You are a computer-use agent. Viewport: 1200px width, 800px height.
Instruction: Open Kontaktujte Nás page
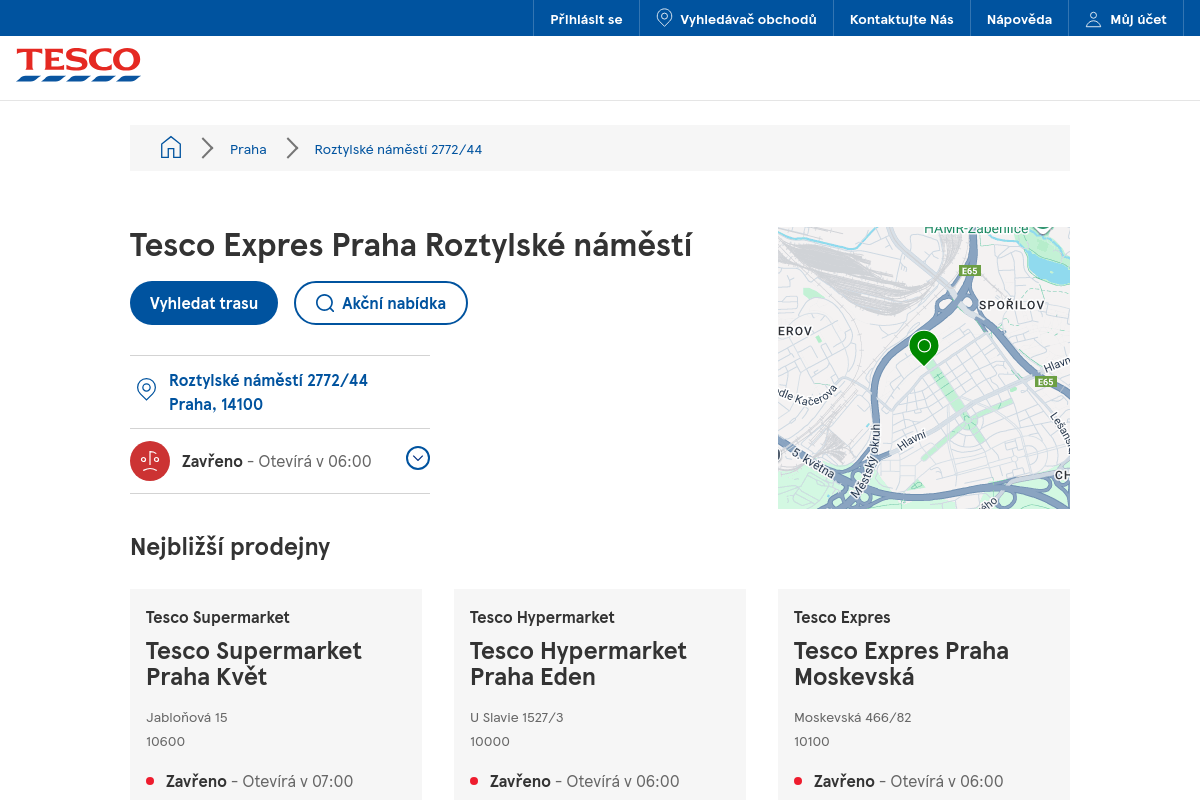pyautogui.click(x=902, y=19)
